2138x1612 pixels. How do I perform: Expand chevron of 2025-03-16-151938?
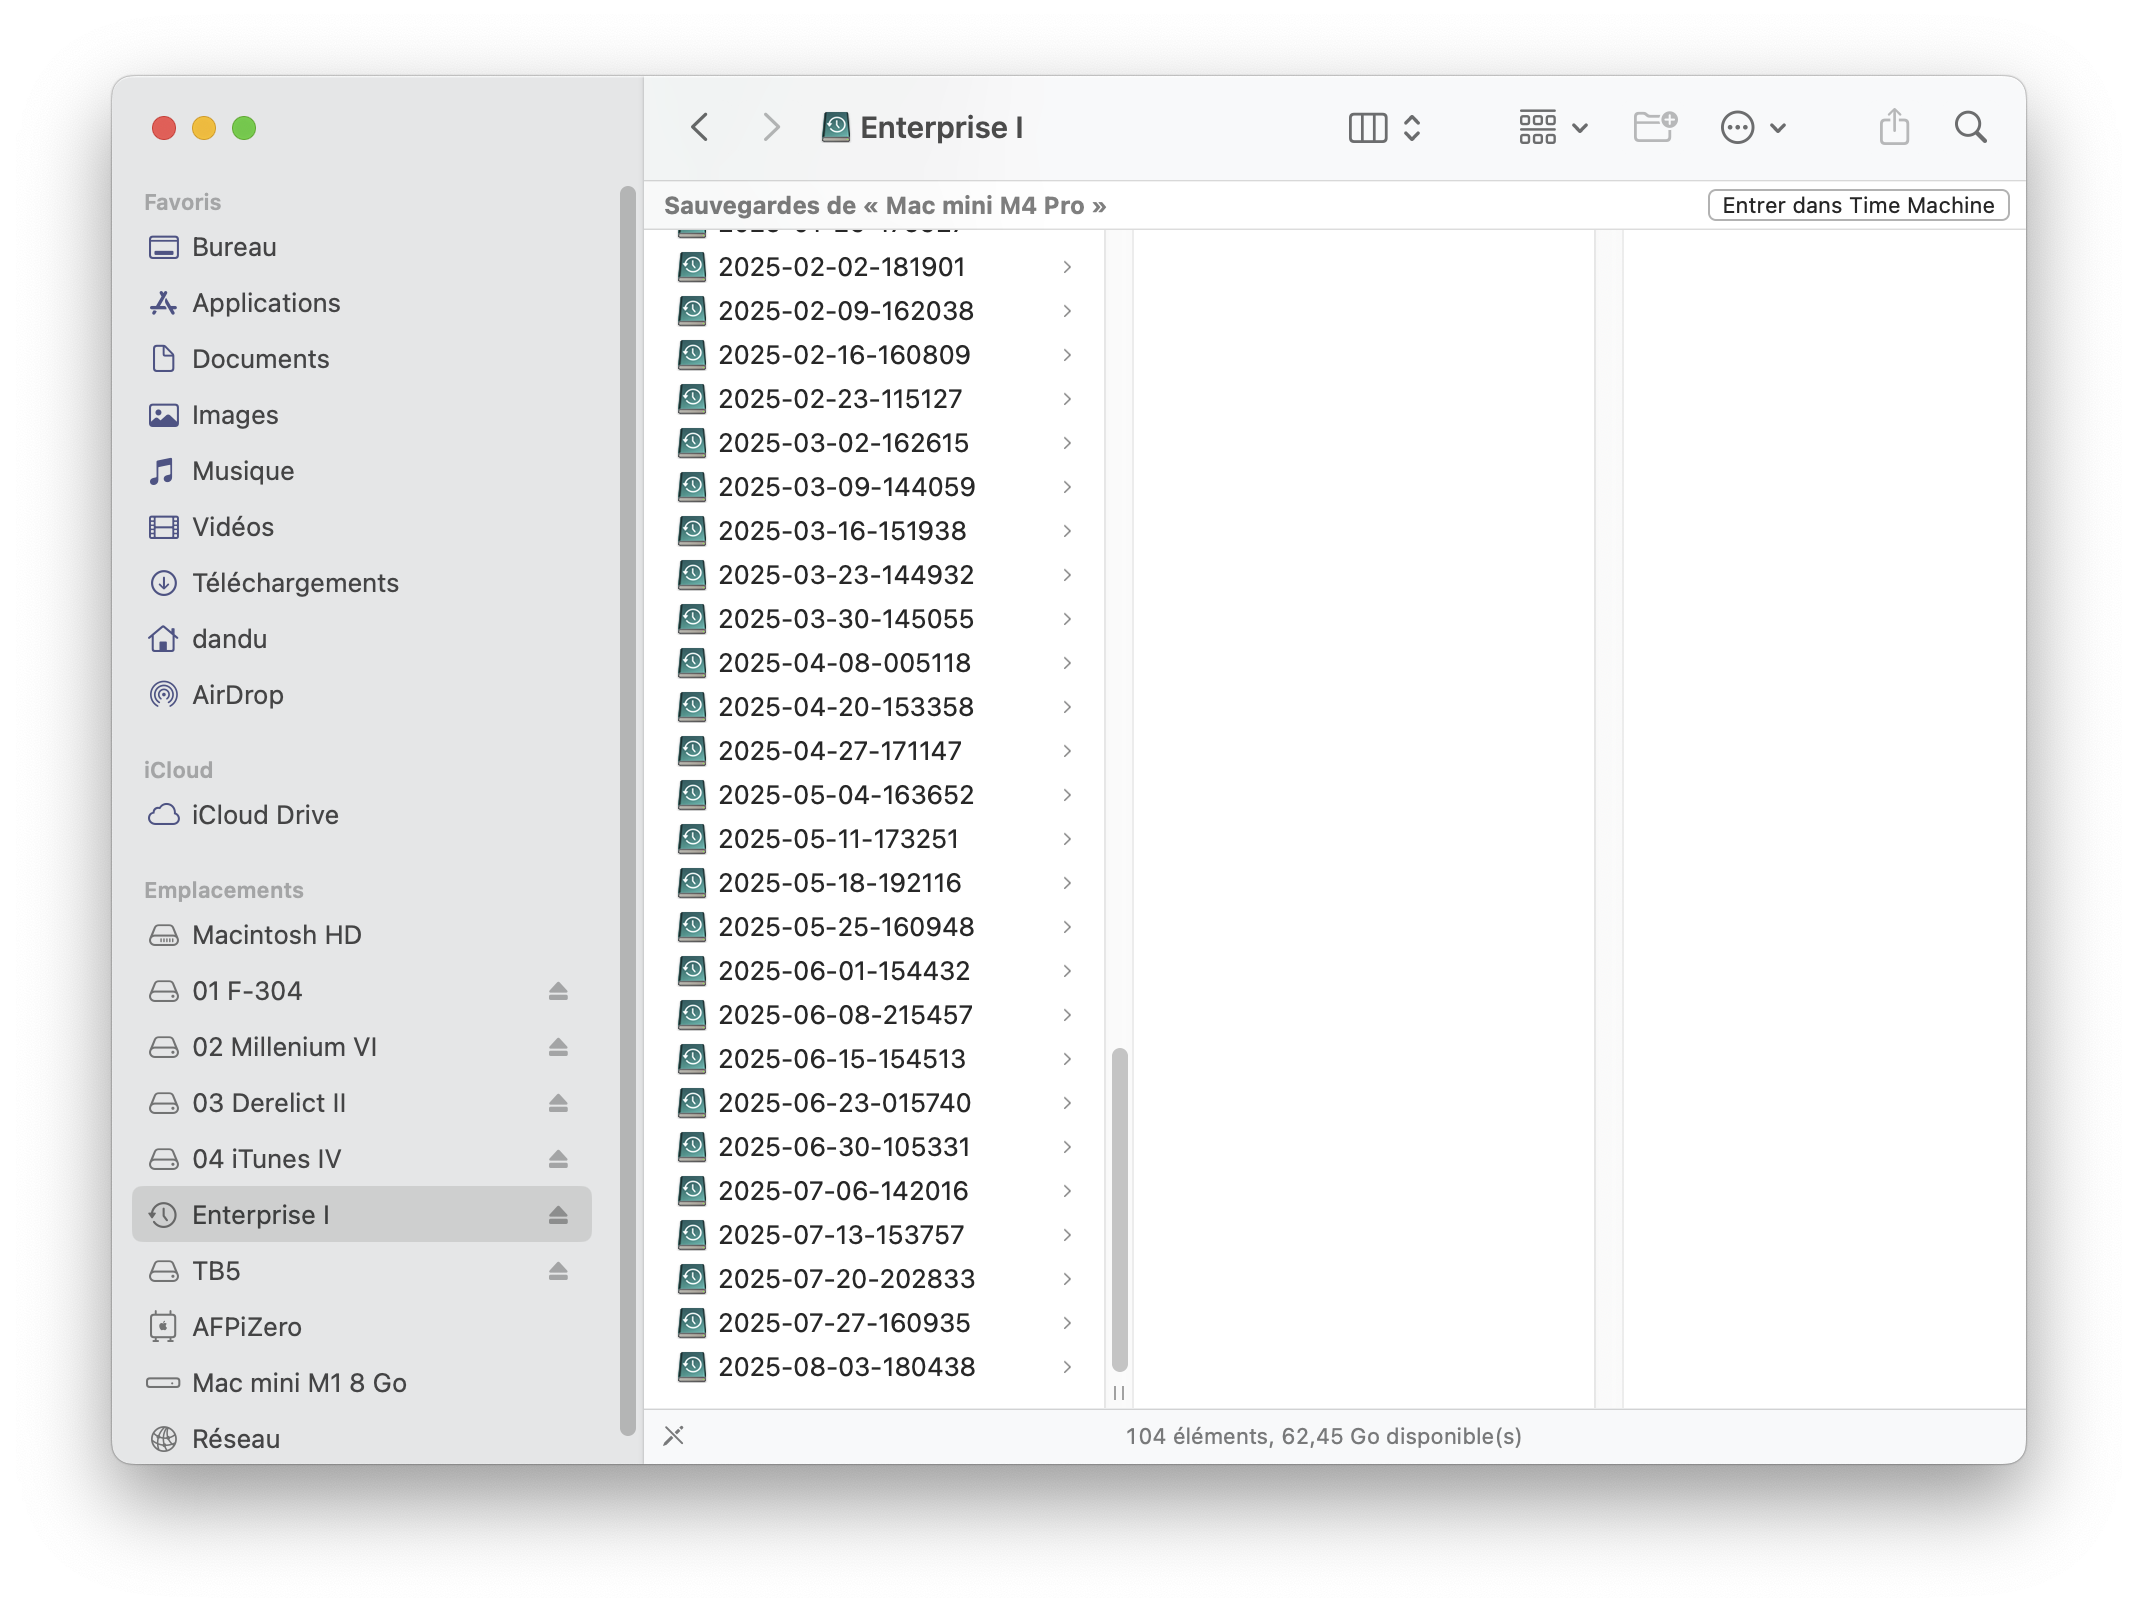point(1067,531)
